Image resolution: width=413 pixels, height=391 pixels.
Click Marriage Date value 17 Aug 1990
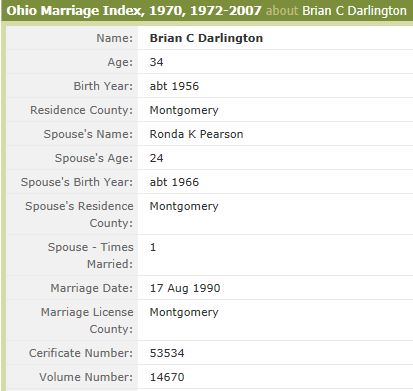click(x=185, y=288)
